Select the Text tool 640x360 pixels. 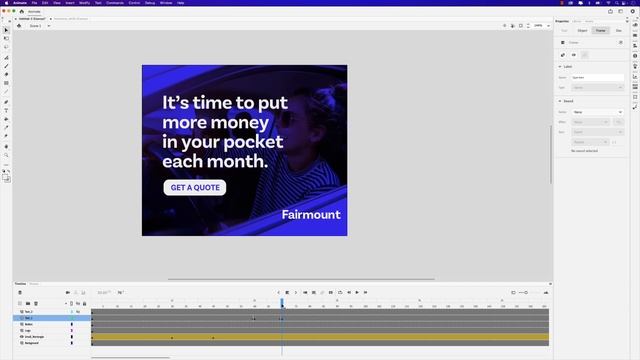(6, 110)
